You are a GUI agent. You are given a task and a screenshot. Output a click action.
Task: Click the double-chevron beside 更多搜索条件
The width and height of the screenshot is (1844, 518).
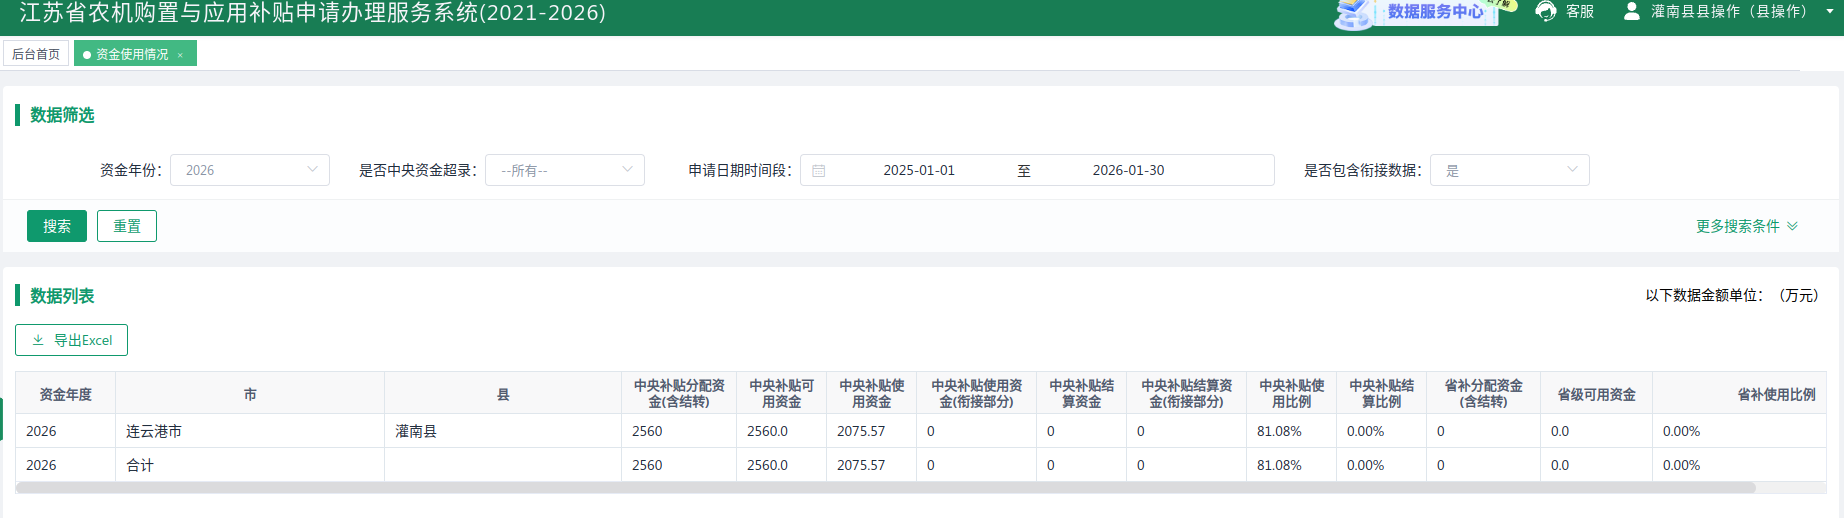tap(1792, 226)
